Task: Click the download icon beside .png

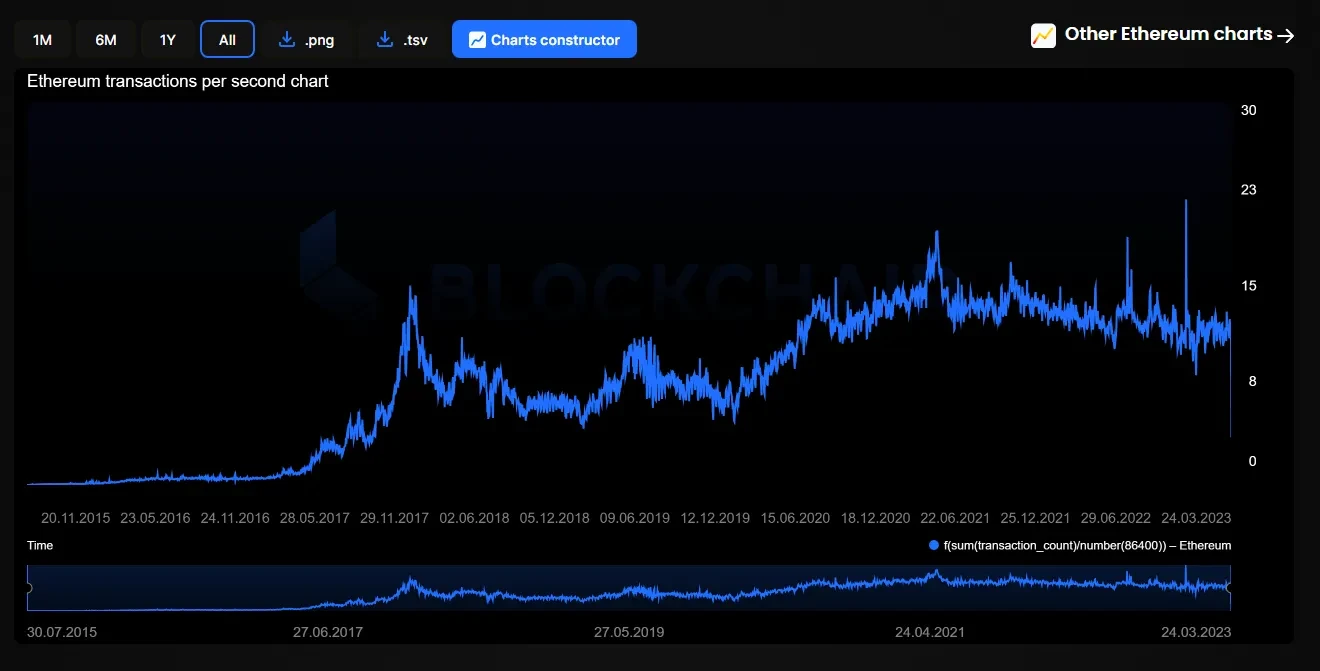Action: click(x=287, y=40)
